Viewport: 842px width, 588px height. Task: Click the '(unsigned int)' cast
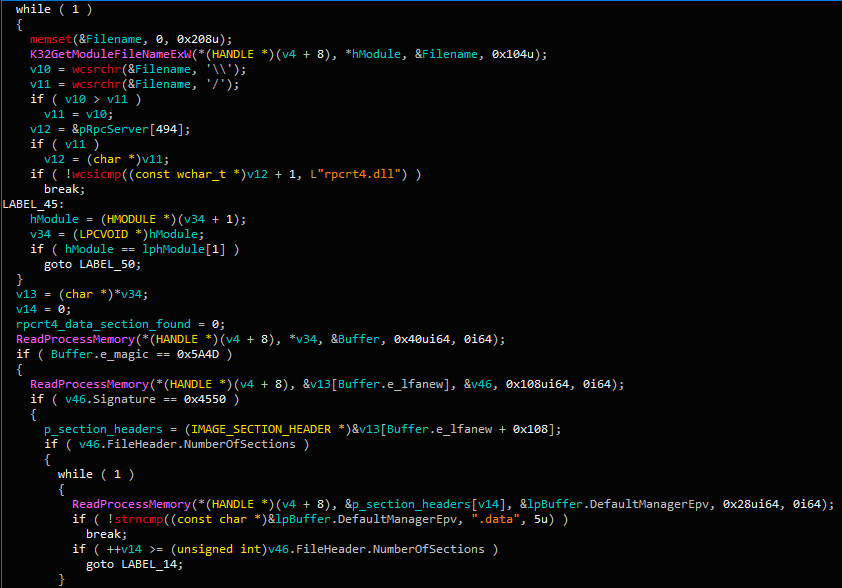[x=219, y=550]
